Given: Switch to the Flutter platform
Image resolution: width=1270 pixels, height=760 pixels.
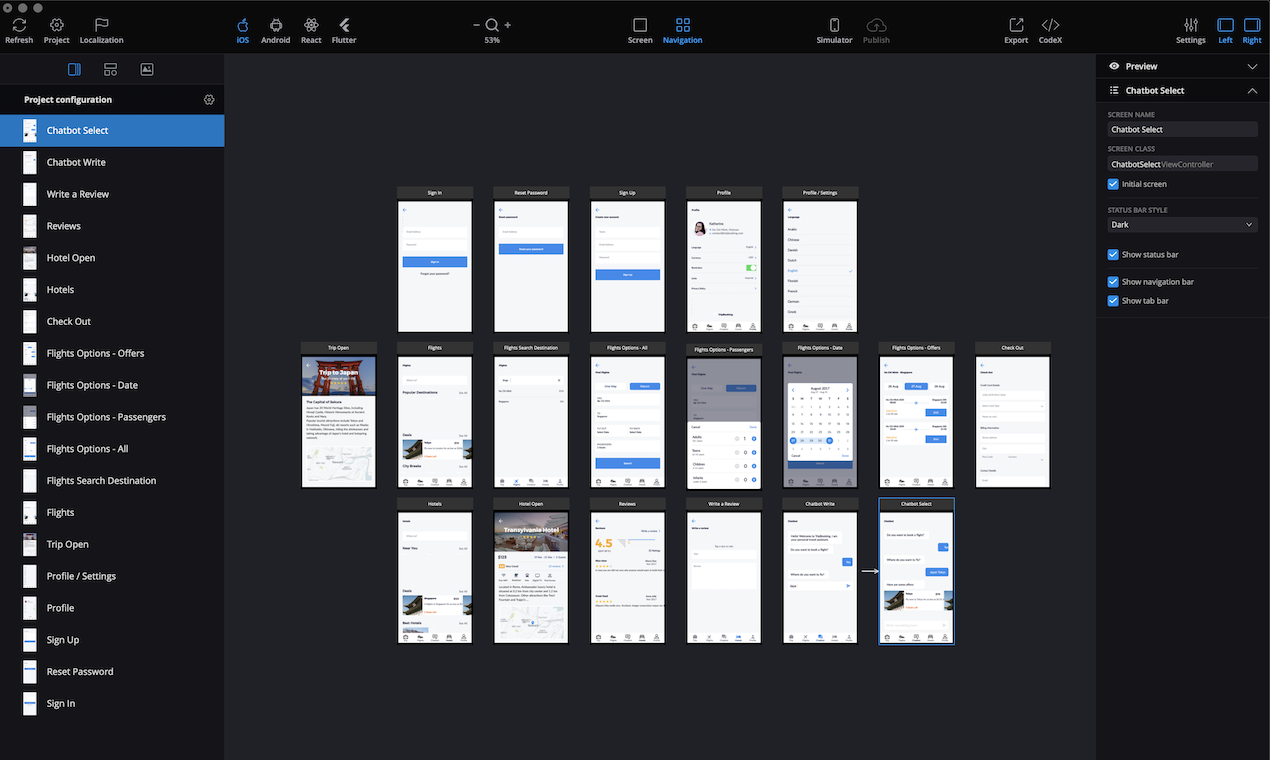Looking at the screenshot, I should (x=343, y=30).
